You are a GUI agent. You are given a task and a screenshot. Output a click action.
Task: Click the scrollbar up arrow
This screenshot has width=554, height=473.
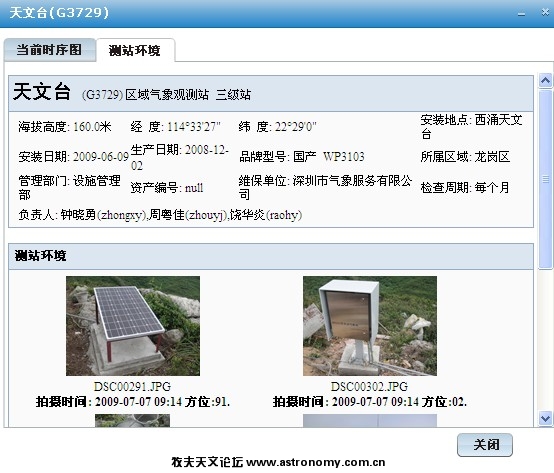(x=546, y=81)
